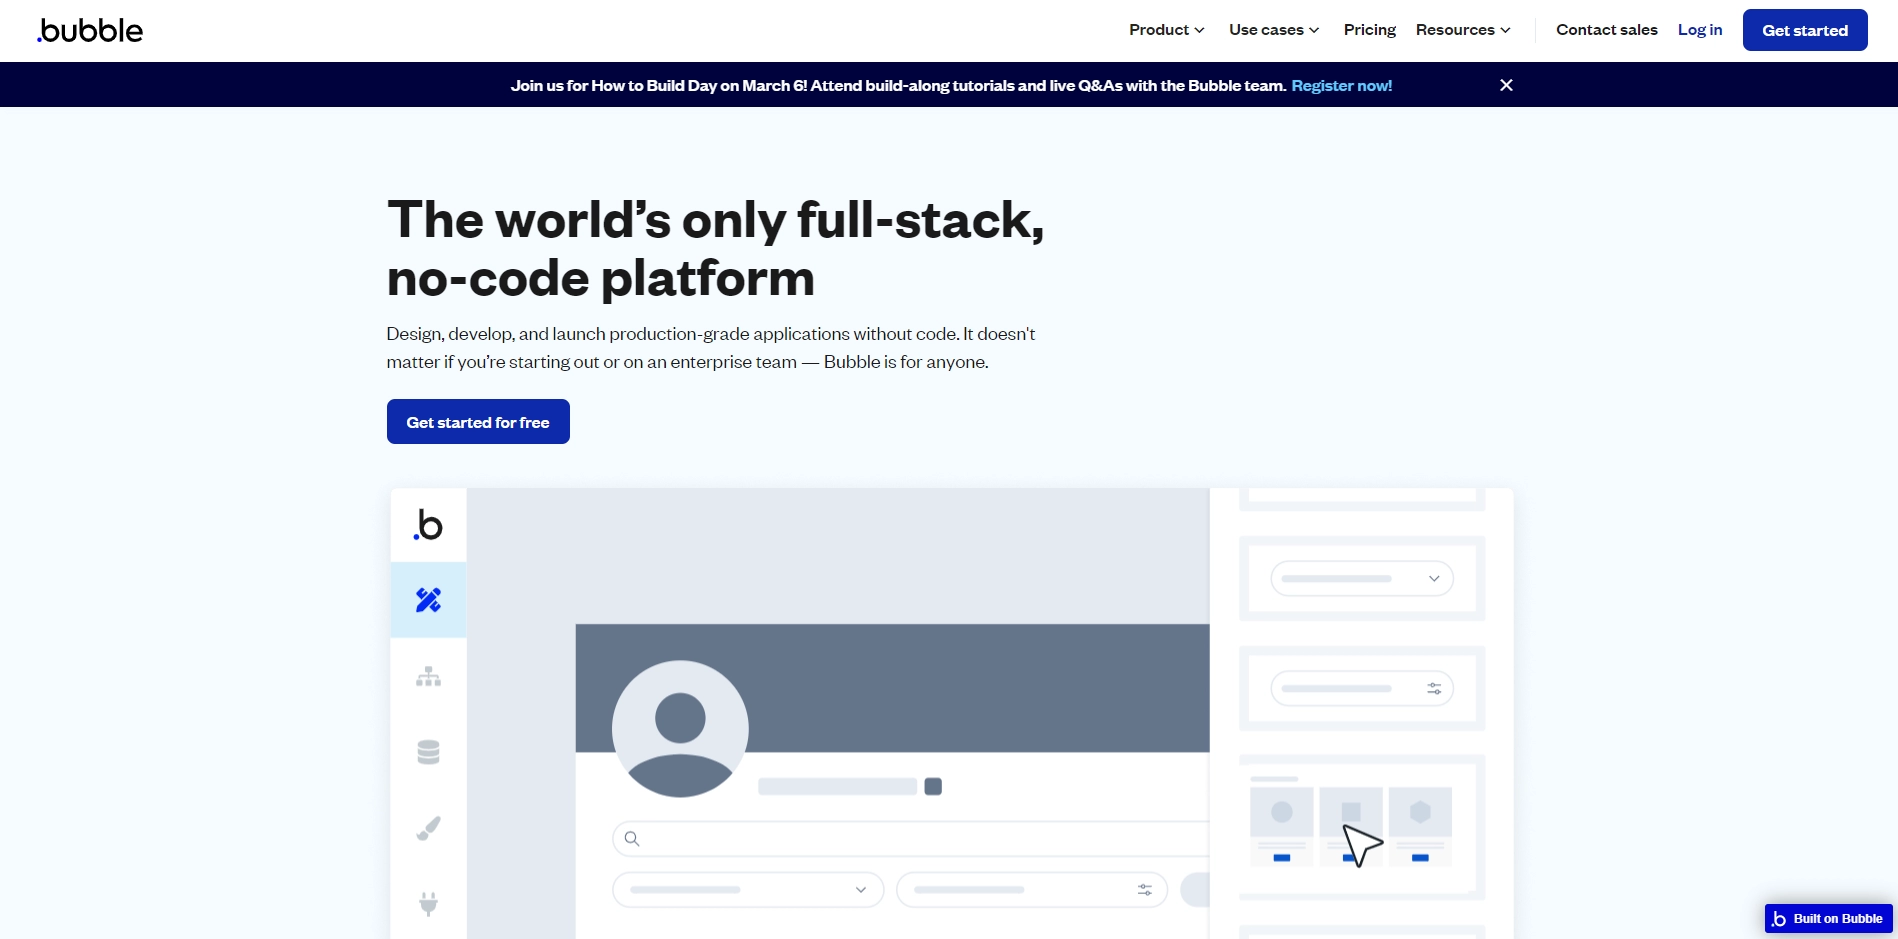Viewport: 1898px width, 939px height.
Task: Open the Contact sales link
Action: point(1606,30)
